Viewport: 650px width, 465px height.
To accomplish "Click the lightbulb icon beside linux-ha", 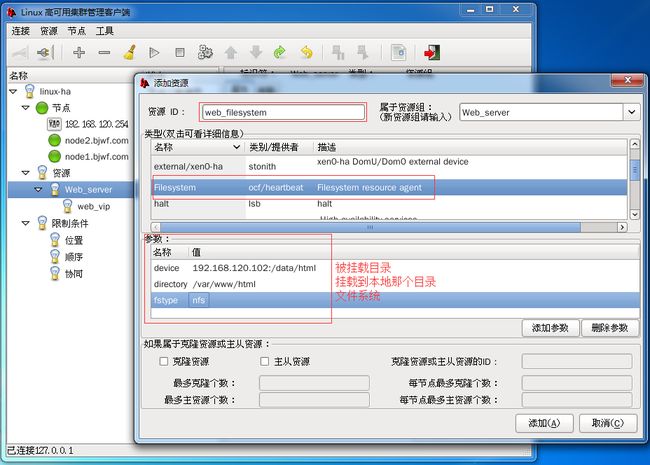I will pyautogui.click(x=29, y=91).
